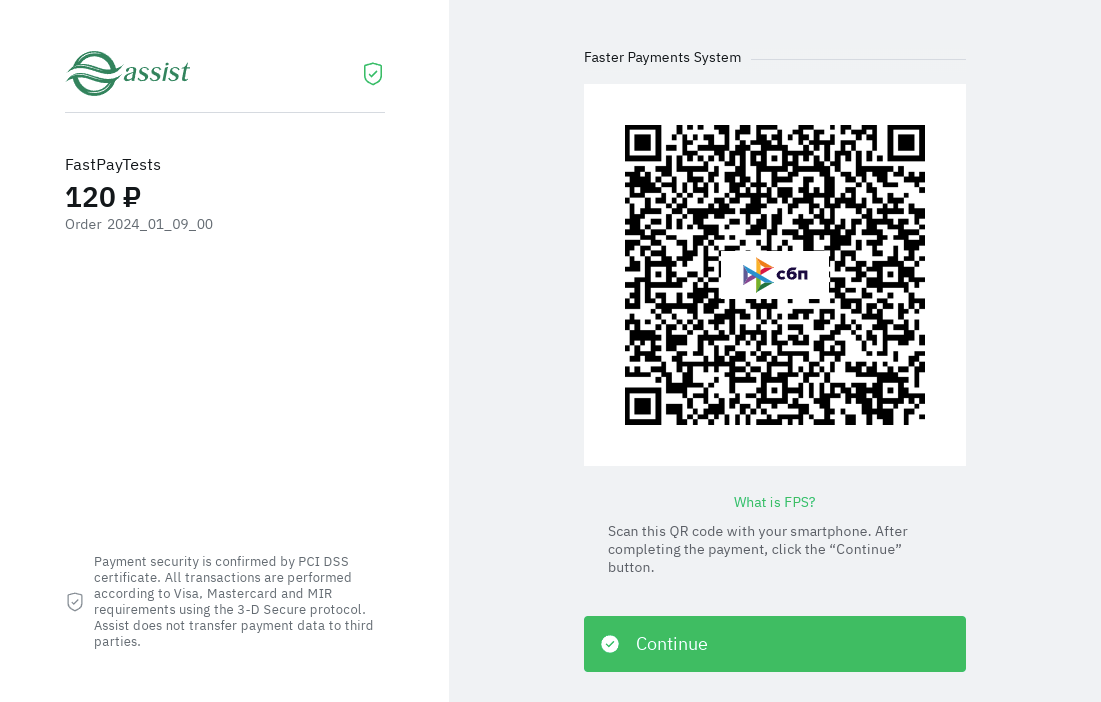This screenshot has height=702, width=1101.
Task: Click the gray shield icon beside PCI DSS text
Action: click(75, 602)
